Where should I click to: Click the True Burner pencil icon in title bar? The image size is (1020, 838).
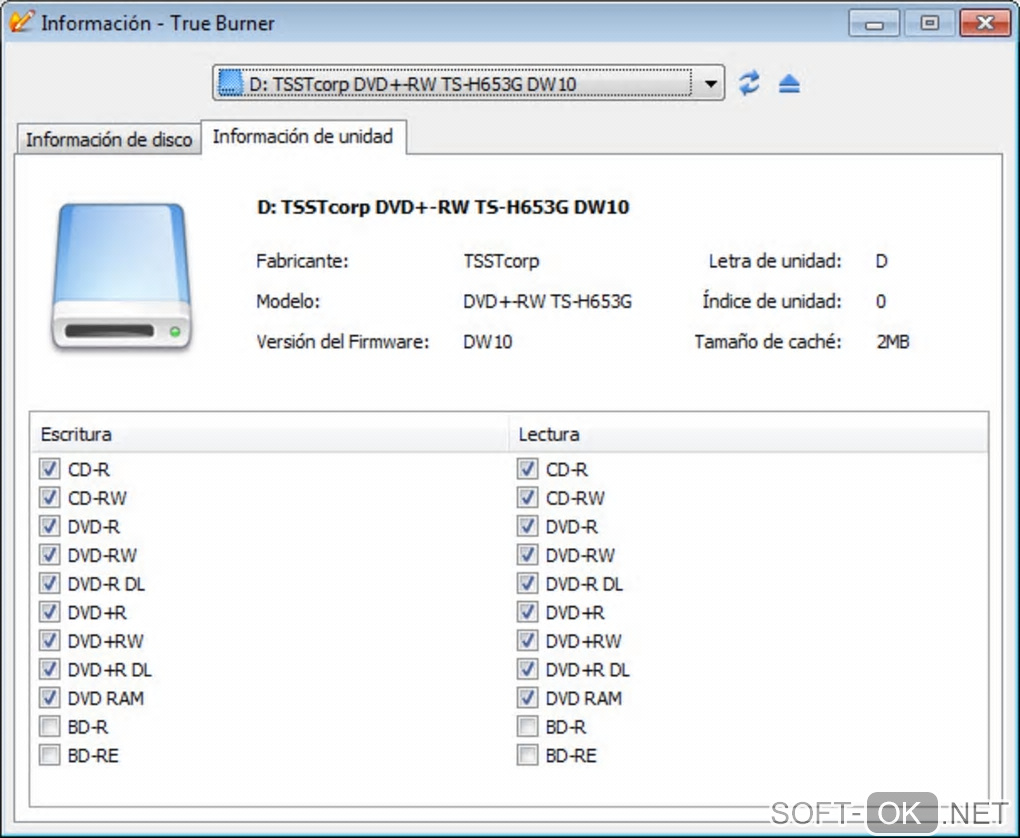(21, 21)
